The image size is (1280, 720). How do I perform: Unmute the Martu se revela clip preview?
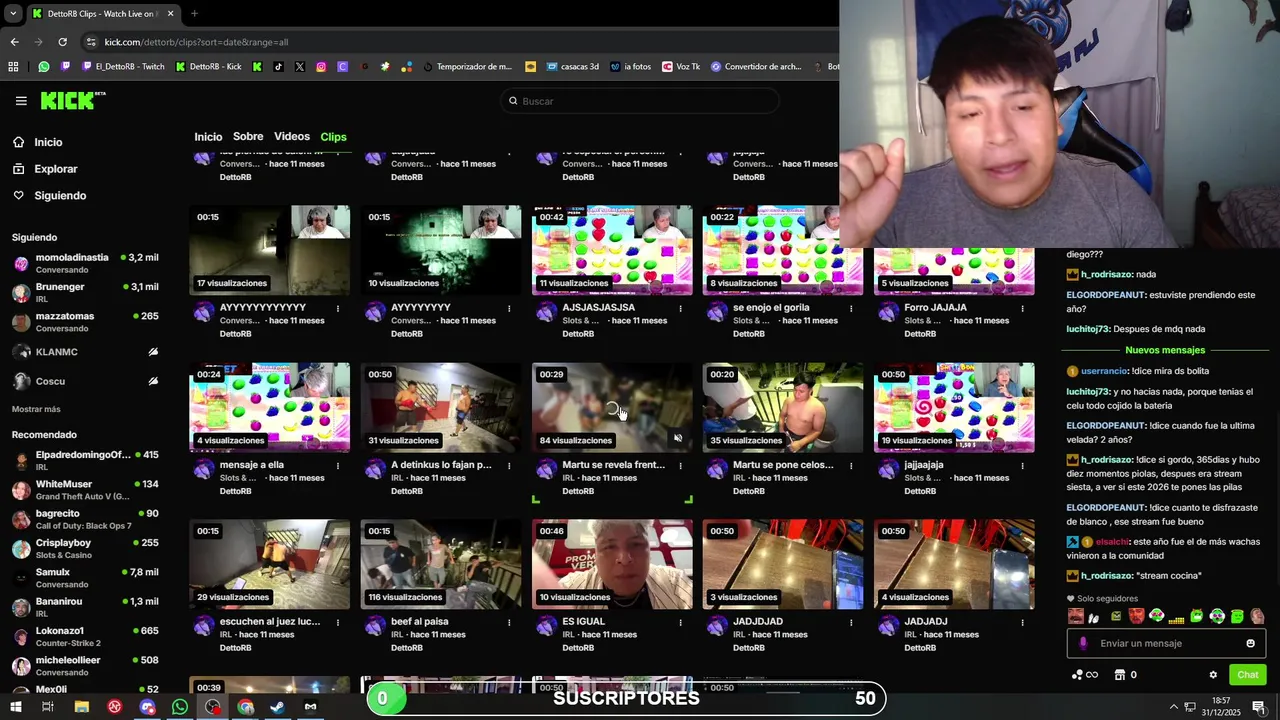click(678, 438)
